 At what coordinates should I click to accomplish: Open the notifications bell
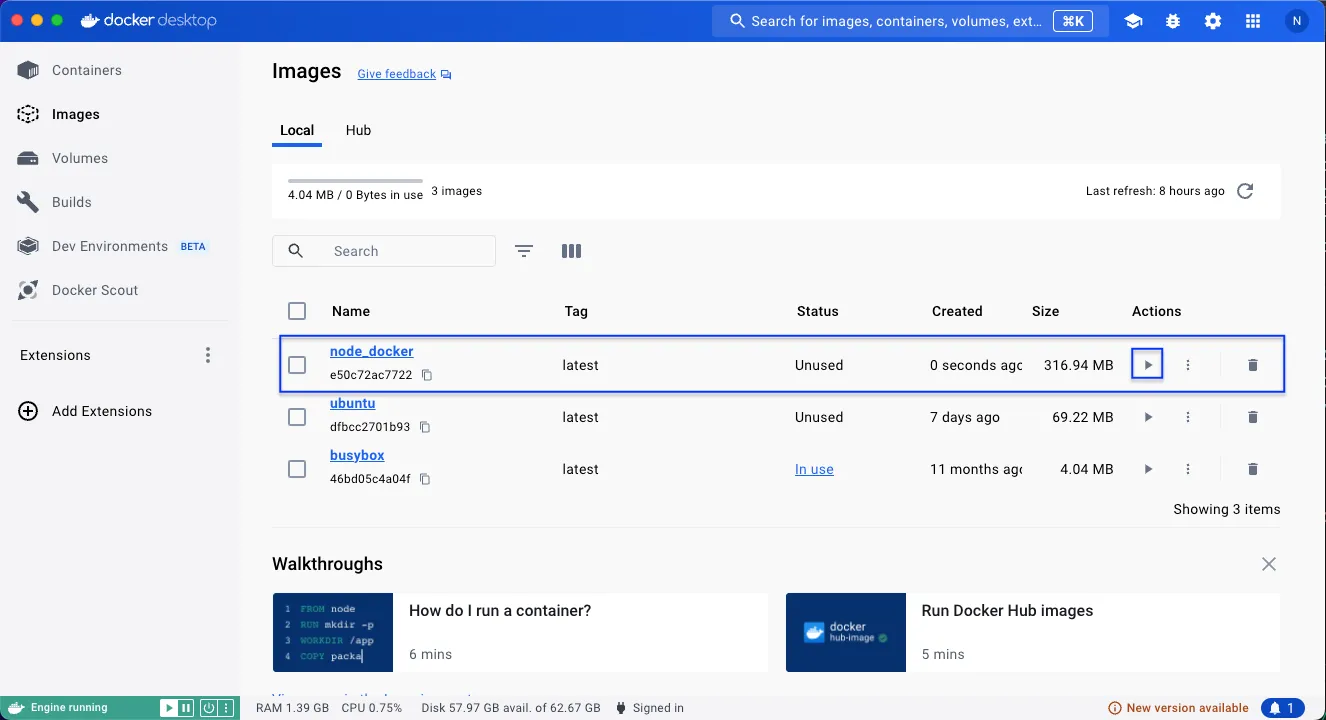click(1282, 708)
